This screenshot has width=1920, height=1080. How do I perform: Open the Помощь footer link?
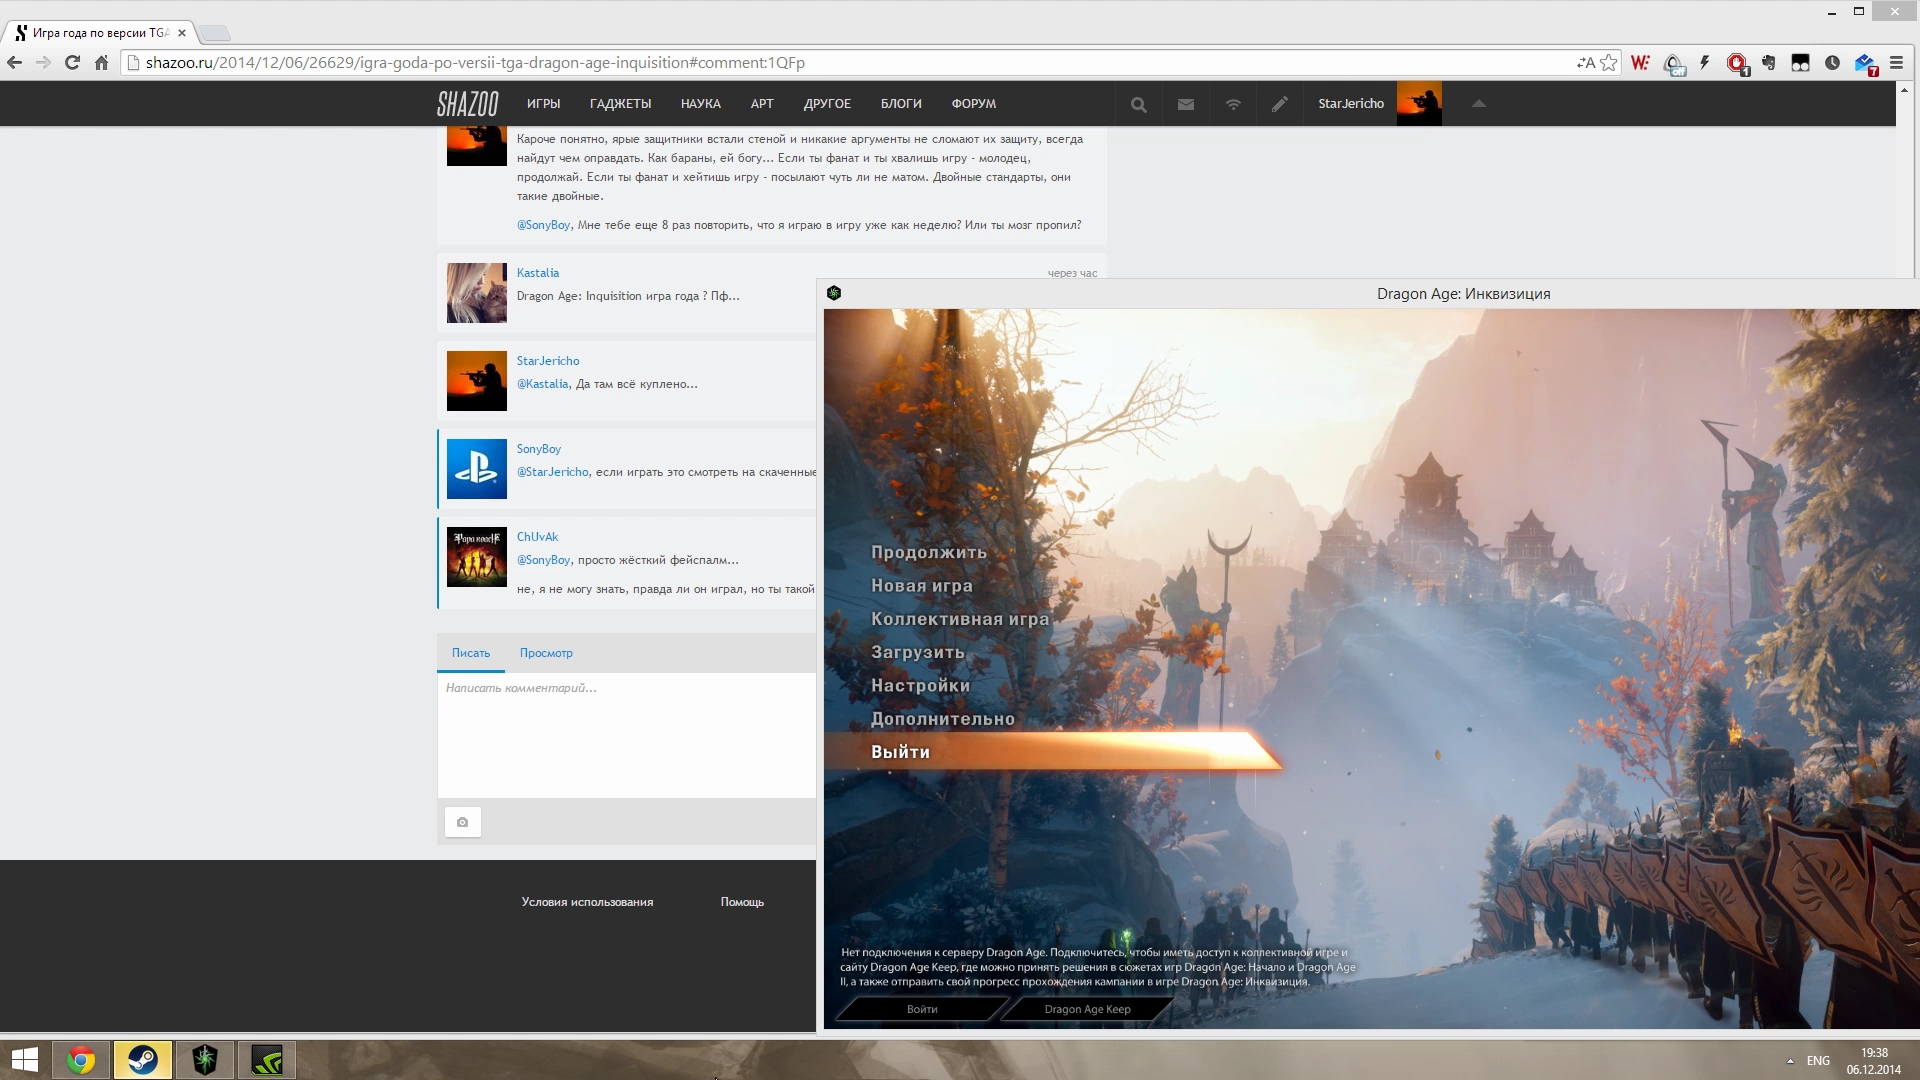tap(742, 902)
